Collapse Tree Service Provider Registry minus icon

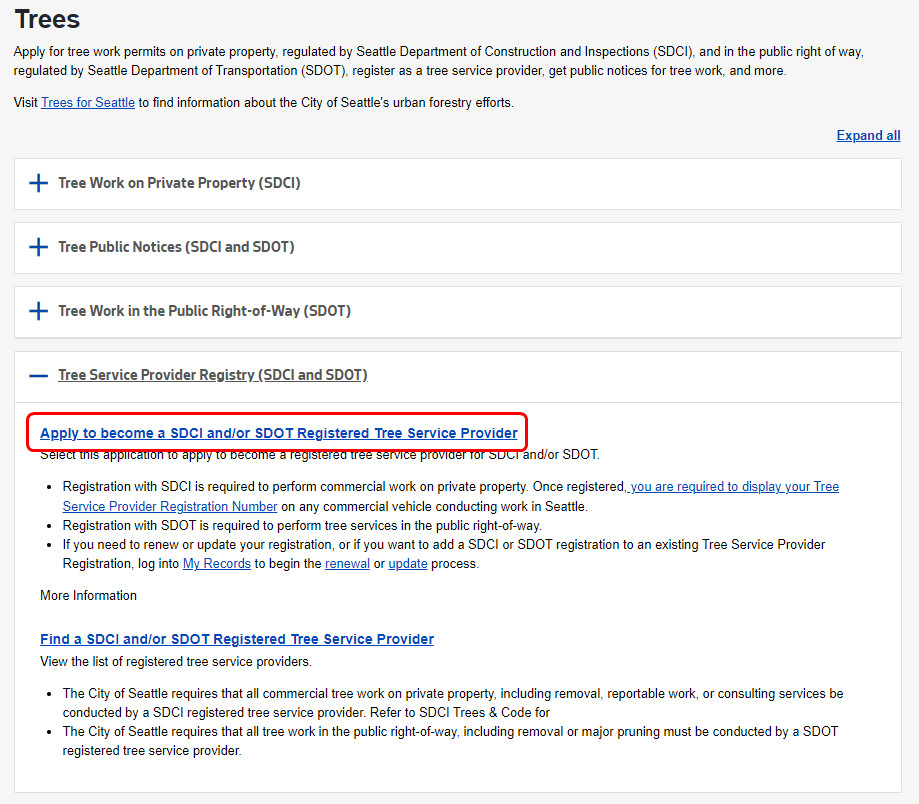point(38,376)
